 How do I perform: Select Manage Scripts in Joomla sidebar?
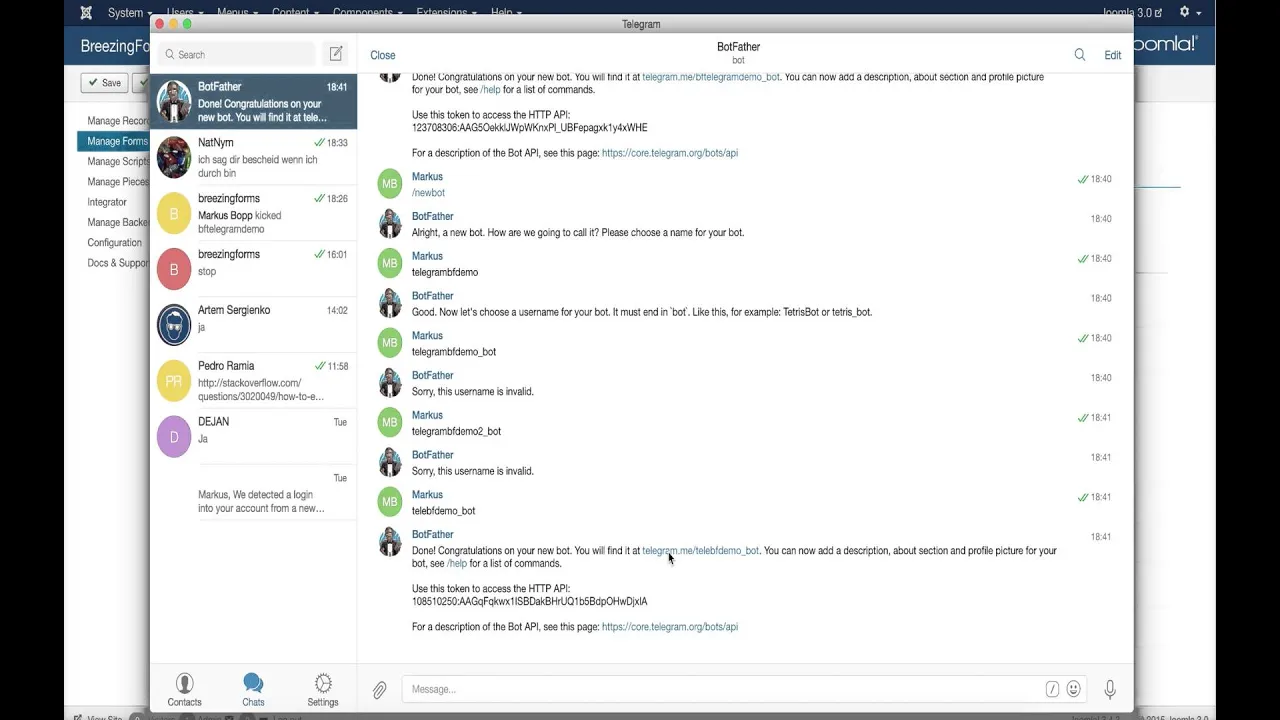[x=118, y=161]
